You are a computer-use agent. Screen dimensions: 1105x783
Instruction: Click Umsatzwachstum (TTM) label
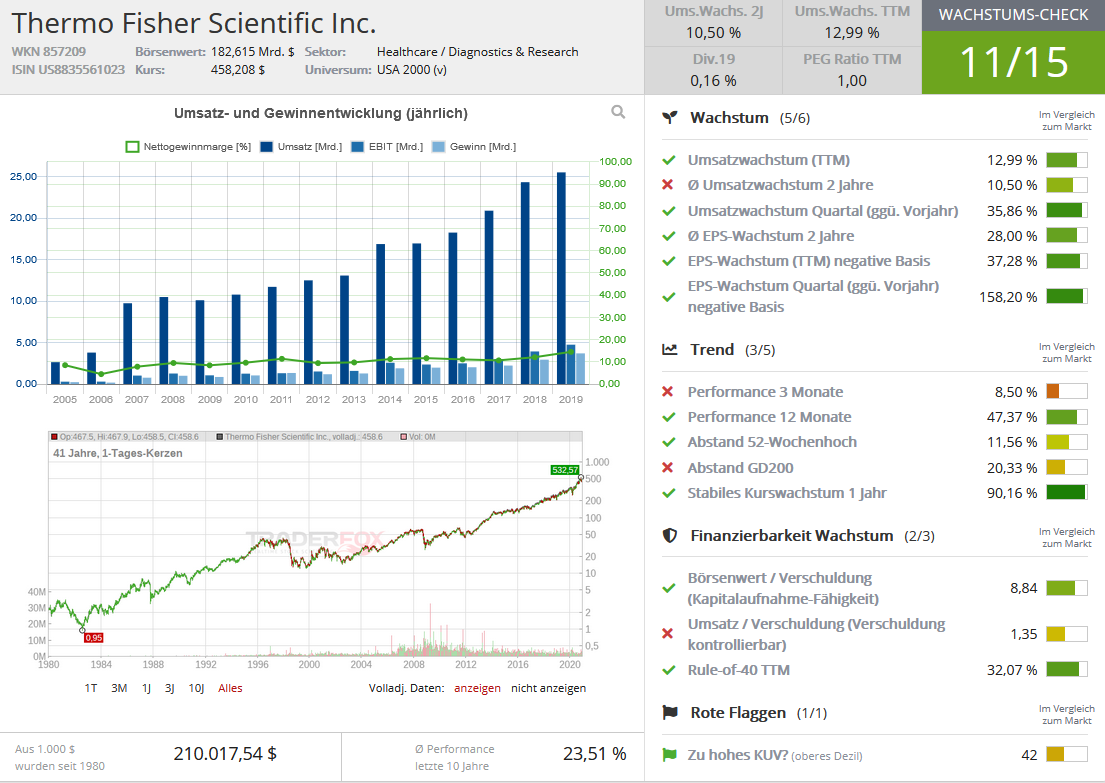tap(769, 160)
